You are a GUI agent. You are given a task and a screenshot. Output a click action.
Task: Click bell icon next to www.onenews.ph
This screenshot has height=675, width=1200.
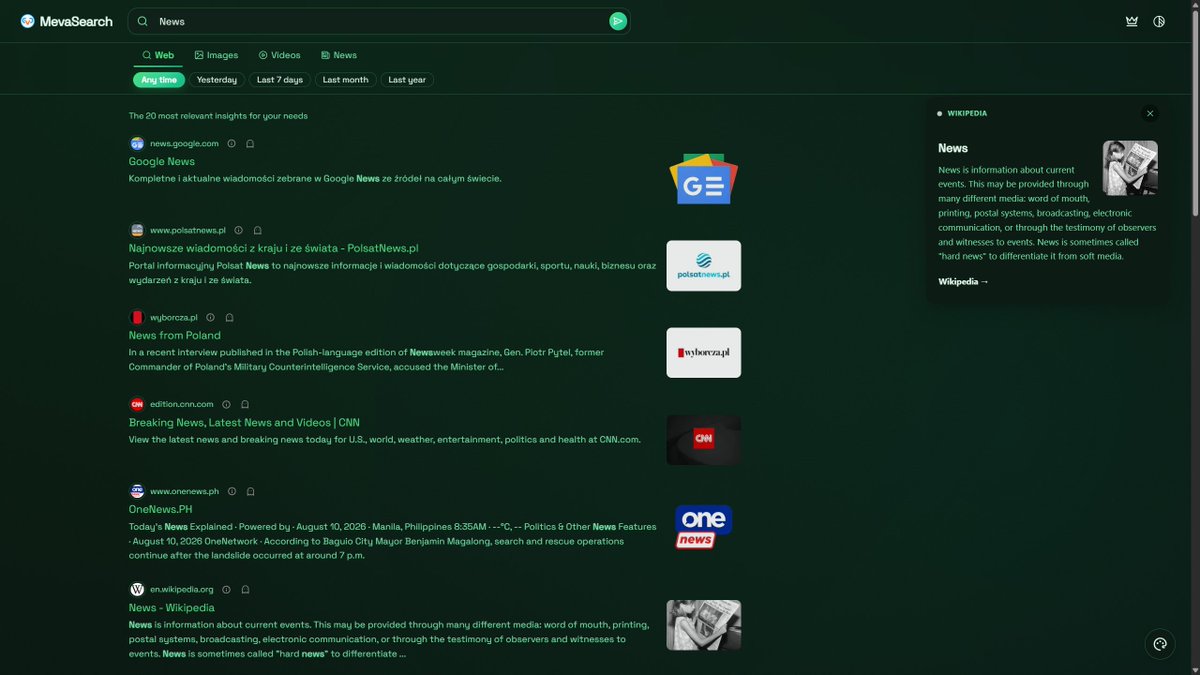(251, 491)
